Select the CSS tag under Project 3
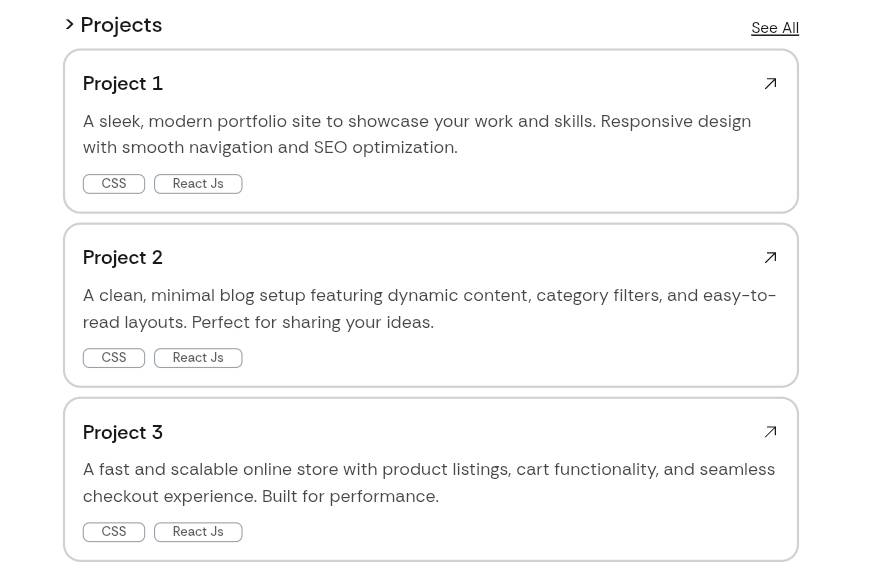The width and height of the screenshot is (871, 581). [113, 531]
